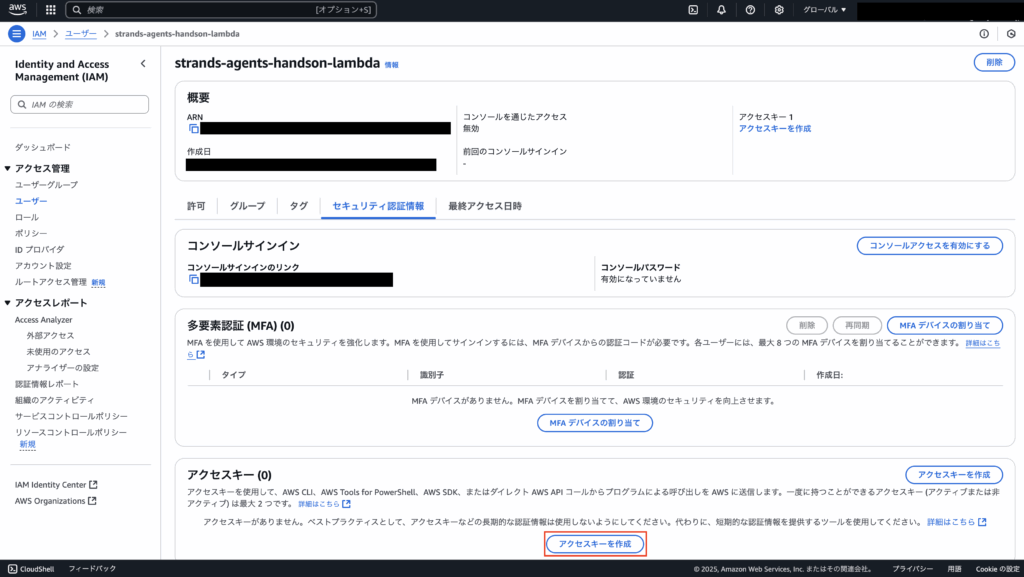Image resolution: width=1024 pixels, height=577 pixels.
Task: Open Cookie の設定 in the footer
Action: pos(997,569)
